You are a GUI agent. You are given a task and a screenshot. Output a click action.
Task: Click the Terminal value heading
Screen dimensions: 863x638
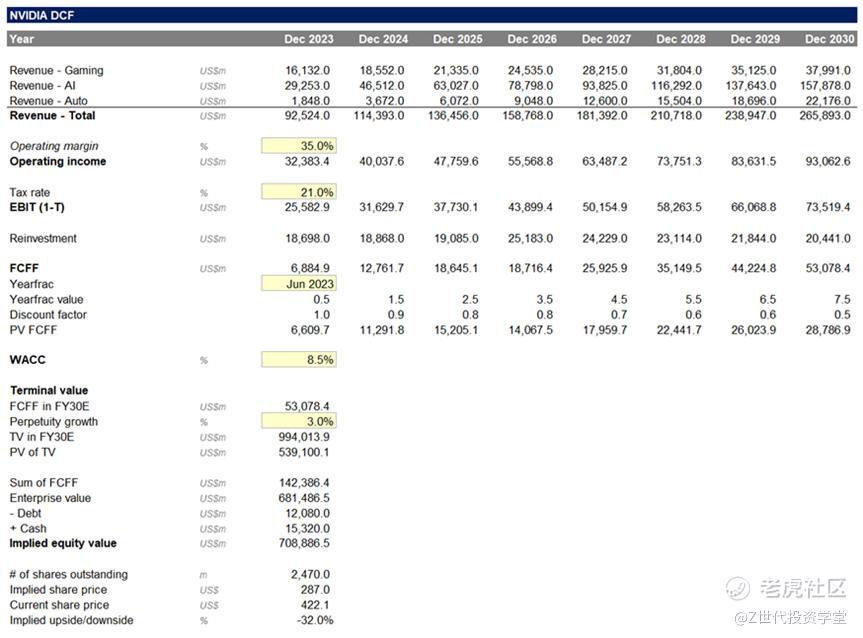[49, 390]
